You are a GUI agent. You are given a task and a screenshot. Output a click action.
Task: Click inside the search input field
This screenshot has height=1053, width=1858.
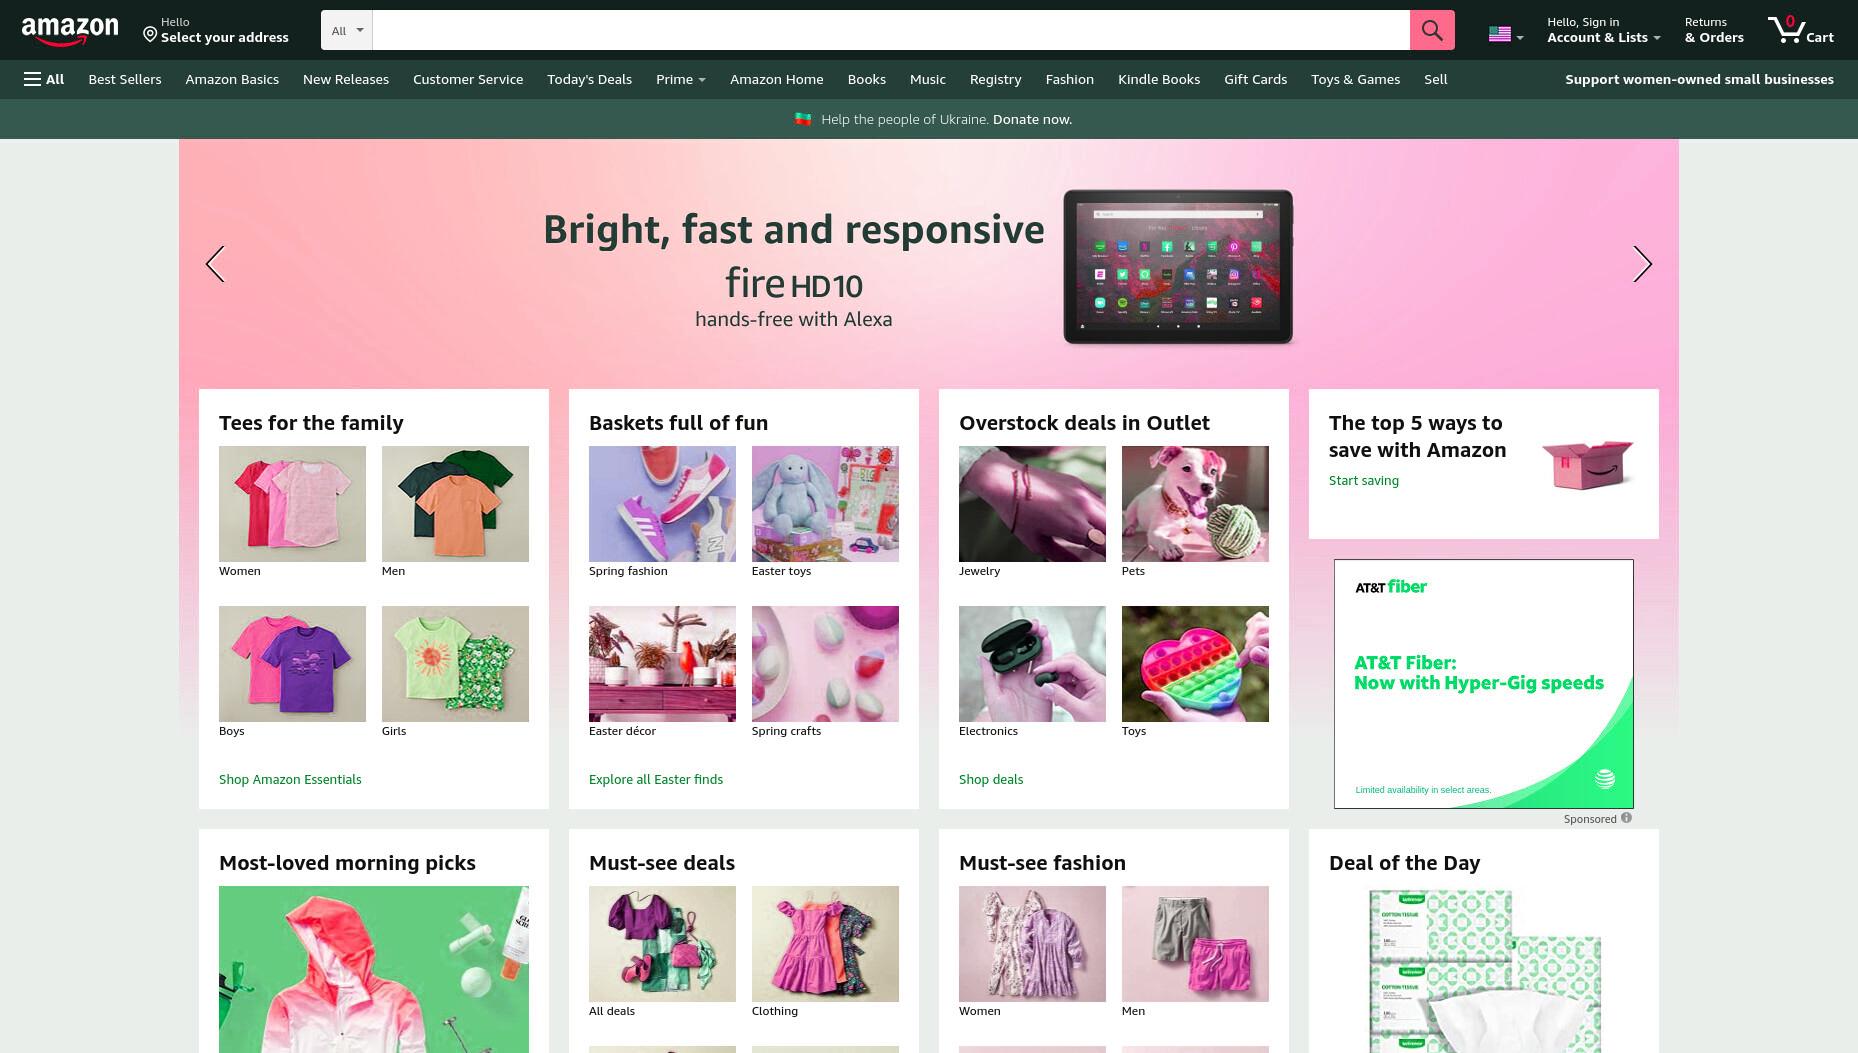[891, 30]
